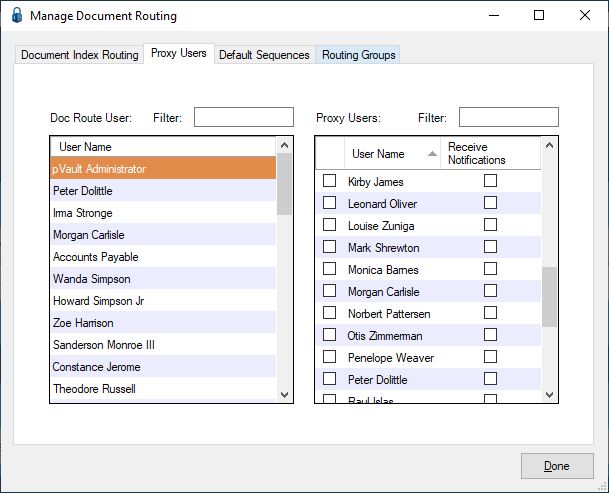The height and width of the screenshot is (493, 609).
Task: Click scrollbar thumb in Doc Route User list
Action: (284, 184)
